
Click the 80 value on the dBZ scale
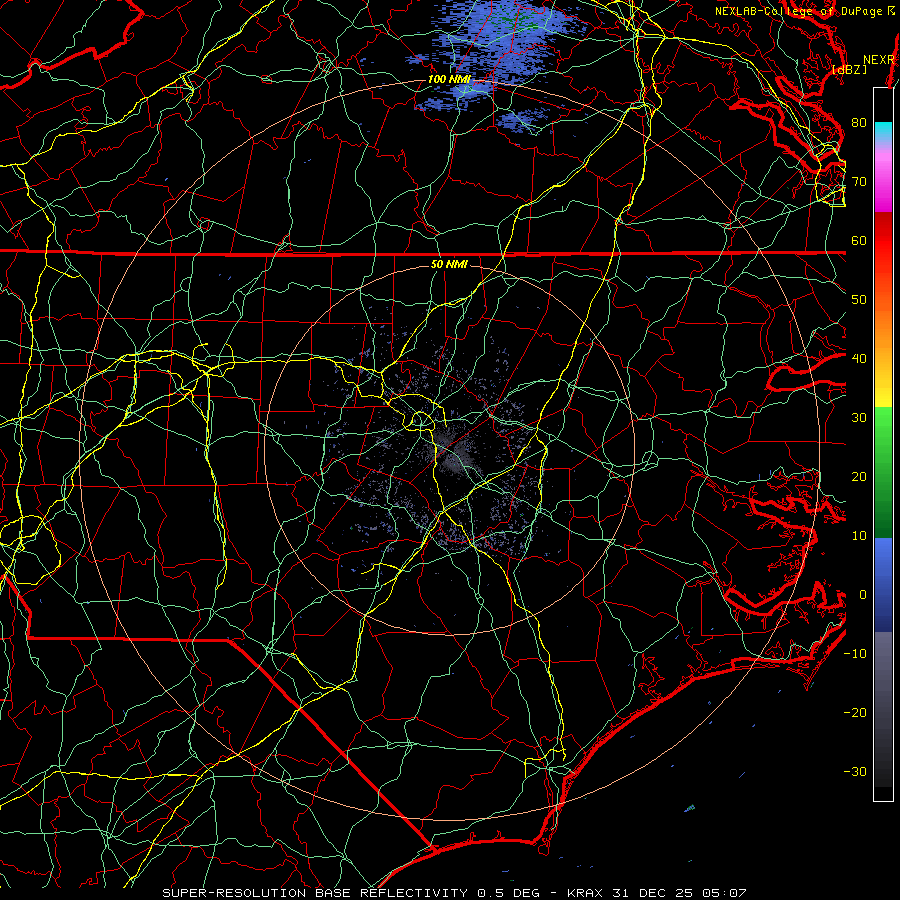point(859,122)
